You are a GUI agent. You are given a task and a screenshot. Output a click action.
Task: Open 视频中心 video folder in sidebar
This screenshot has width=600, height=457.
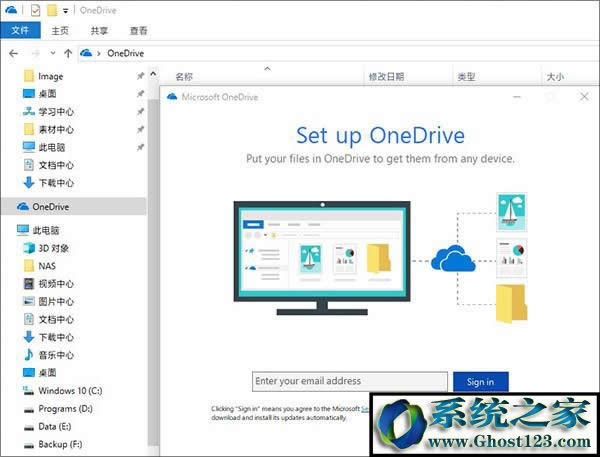(x=55, y=284)
